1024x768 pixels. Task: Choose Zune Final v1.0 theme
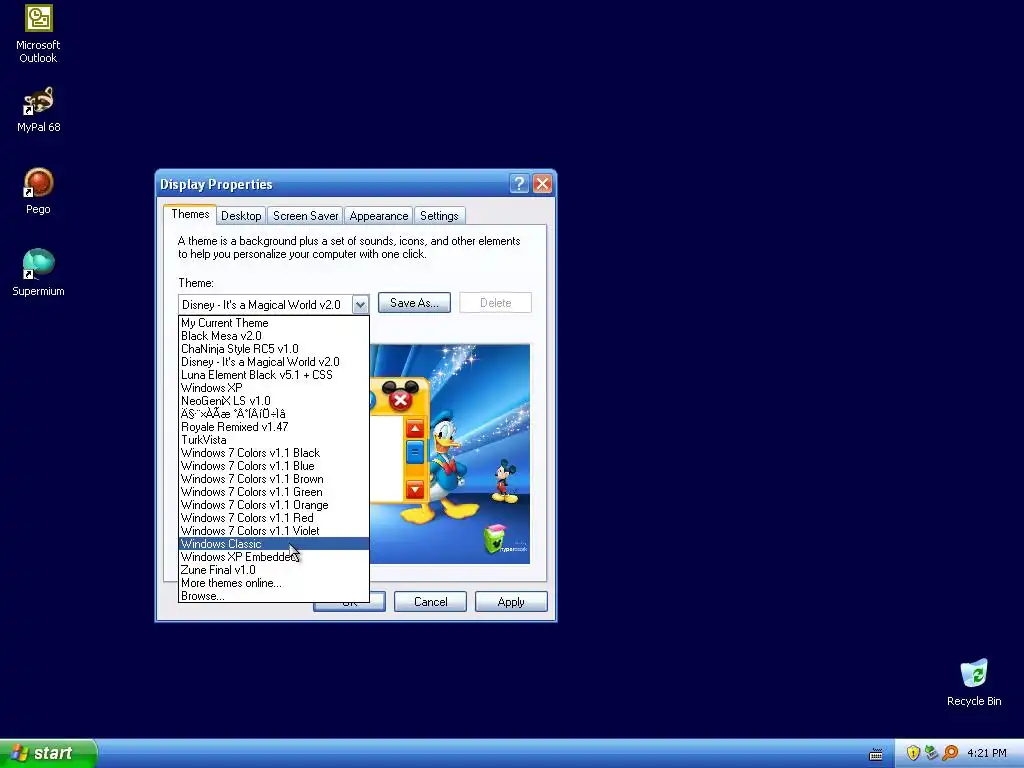pyautogui.click(x=274, y=570)
